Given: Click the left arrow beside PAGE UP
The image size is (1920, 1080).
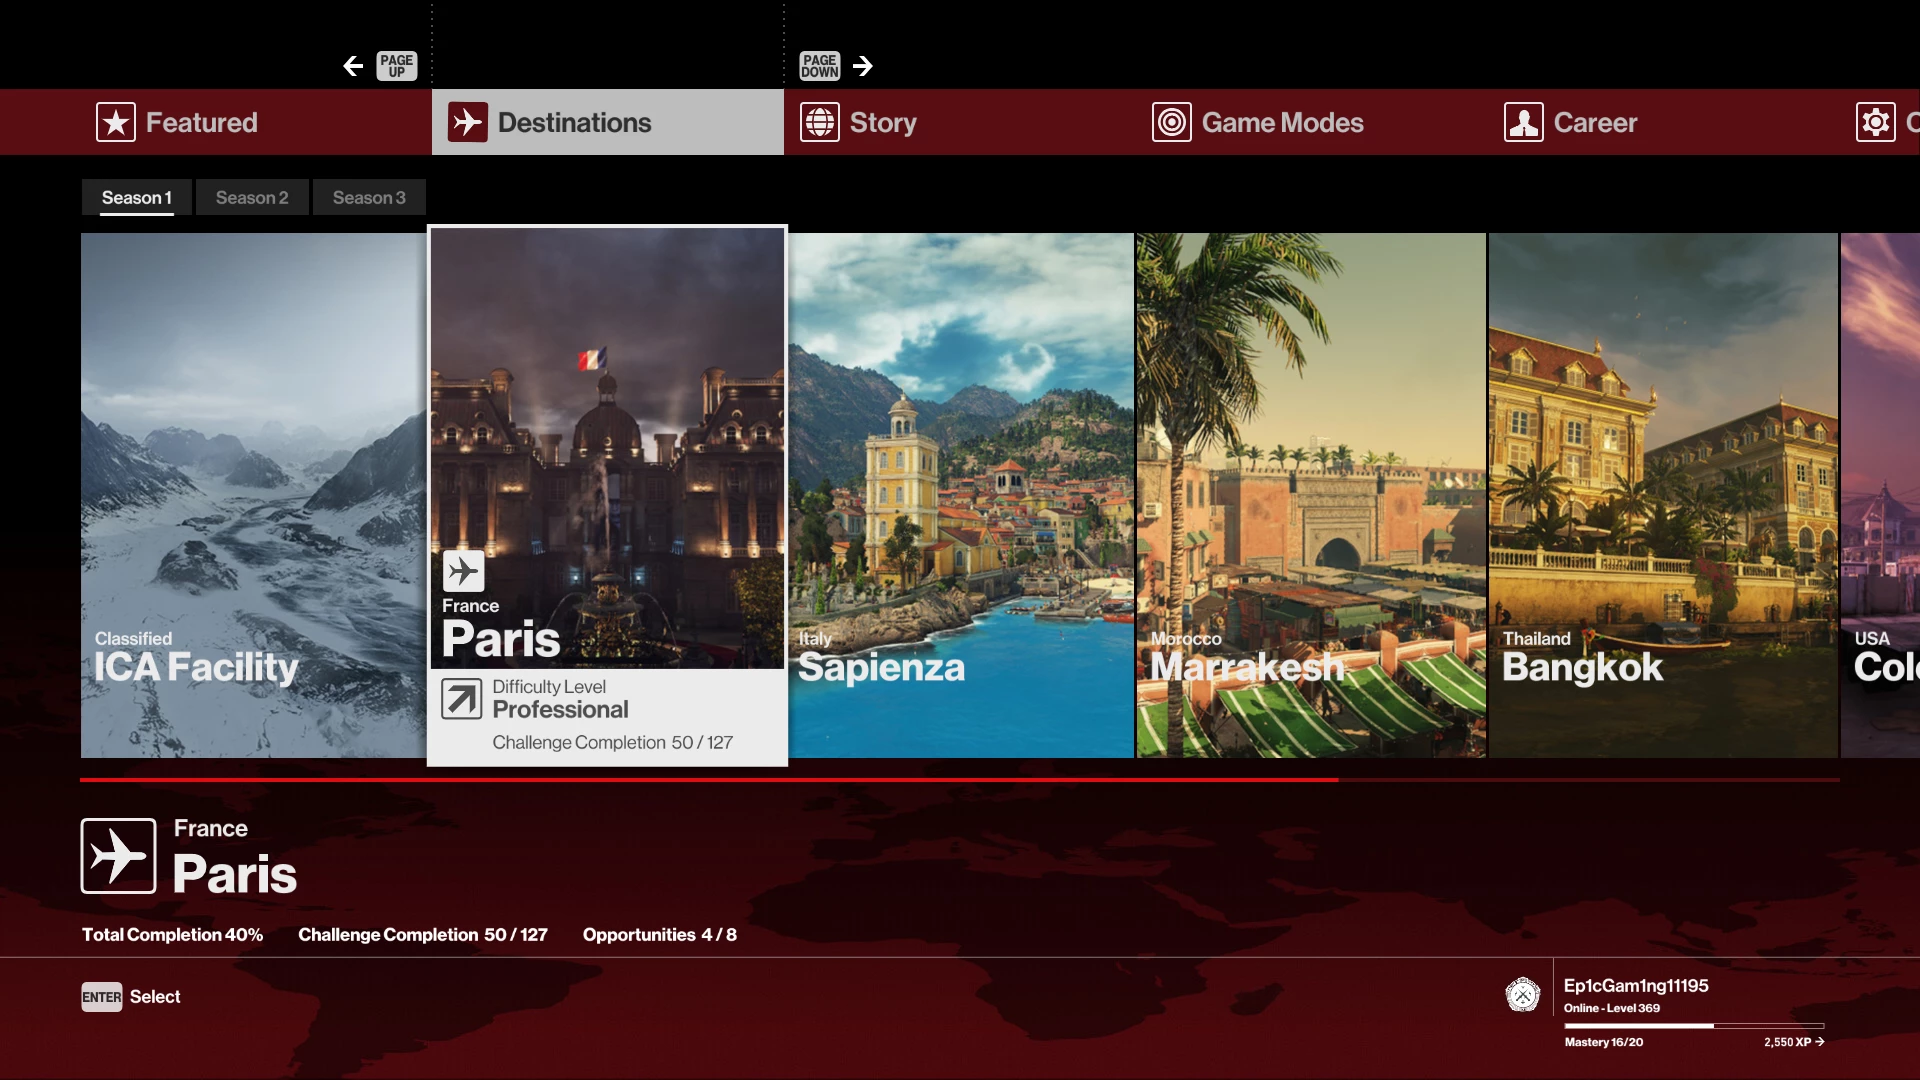Looking at the screenshot, I should click(x=353, y=66).
